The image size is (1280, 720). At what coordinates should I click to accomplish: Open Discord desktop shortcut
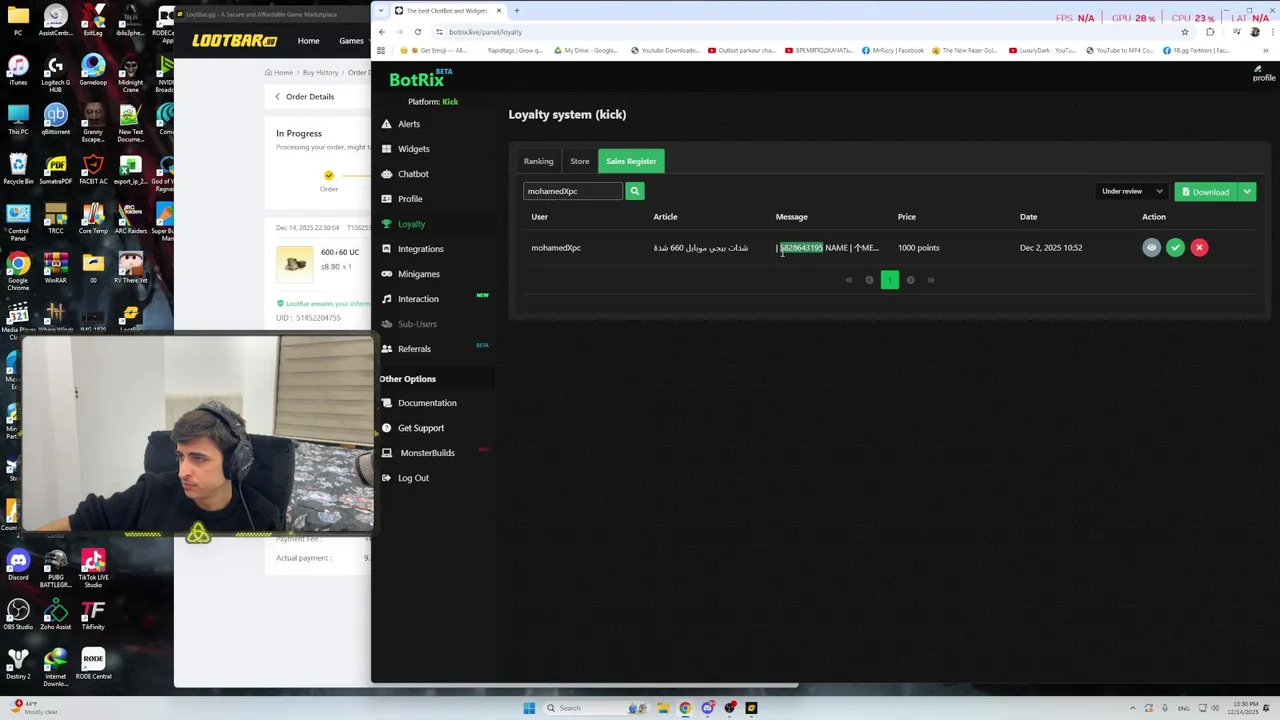18,566
